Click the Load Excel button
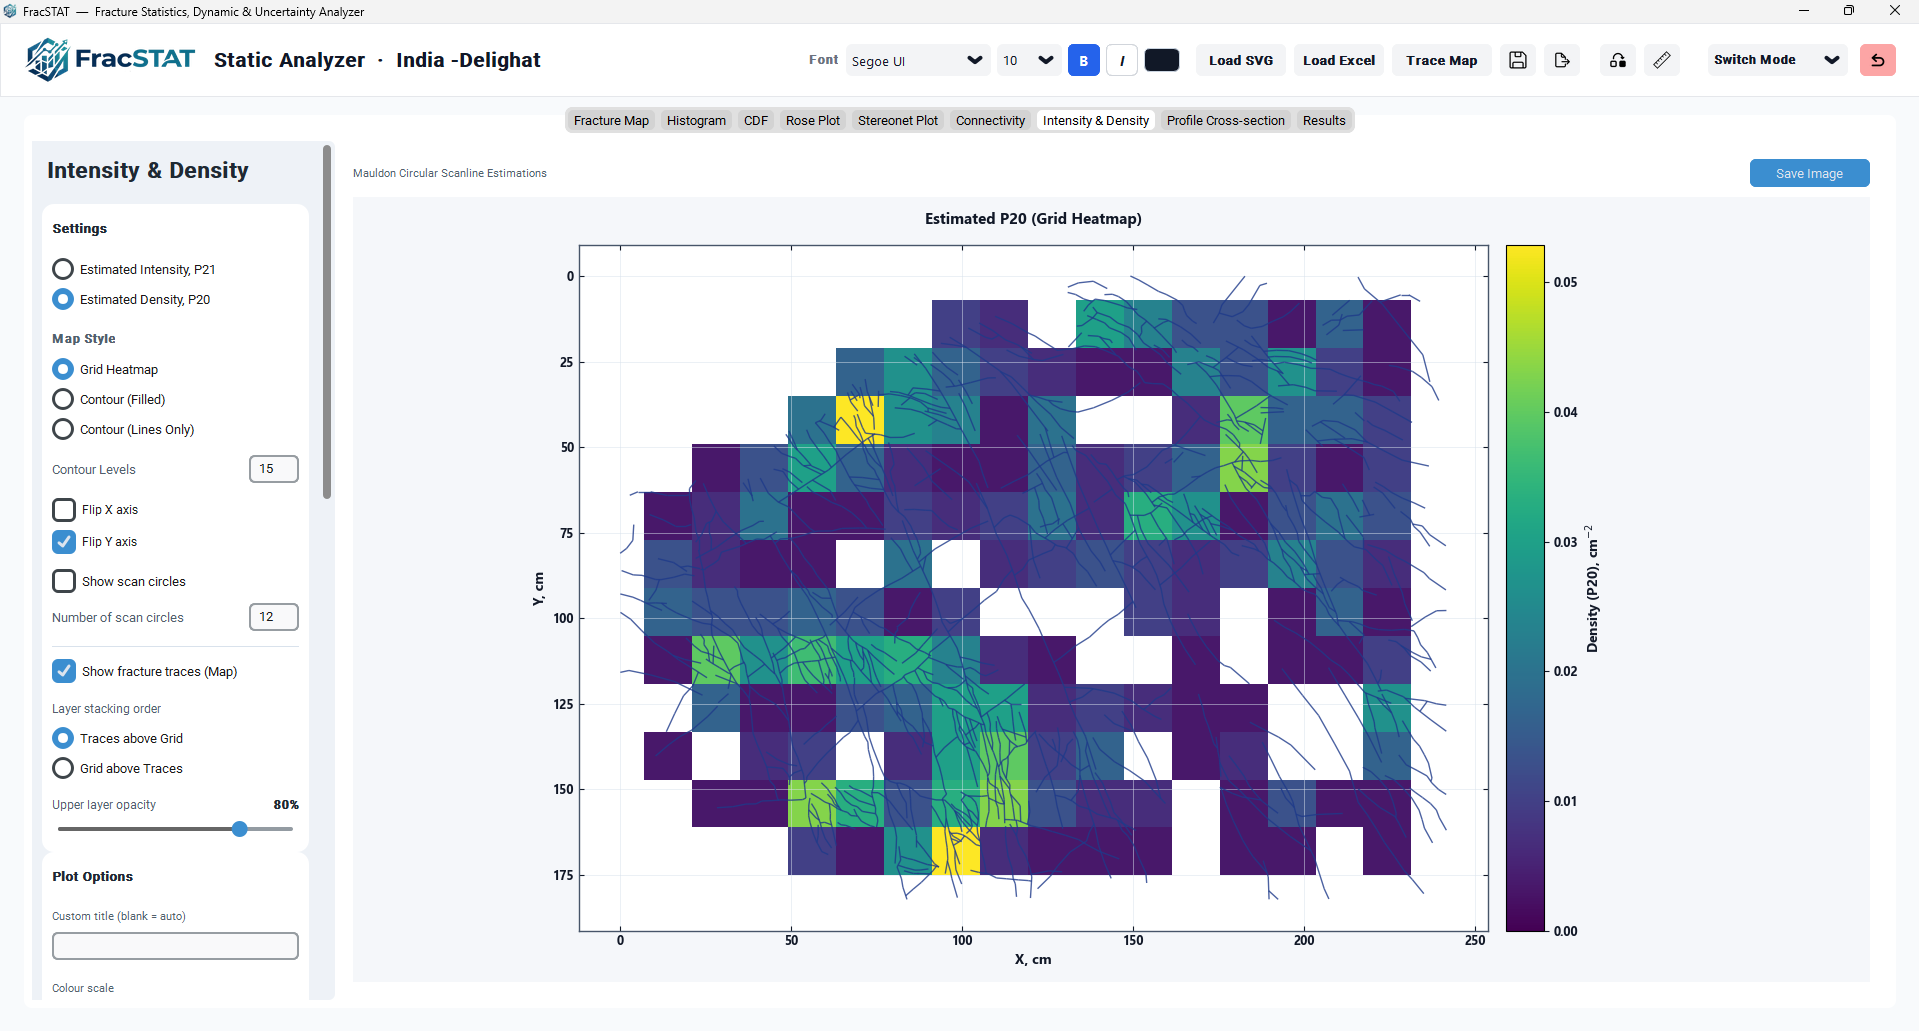1919x1031 pixels. point(1339,60)
